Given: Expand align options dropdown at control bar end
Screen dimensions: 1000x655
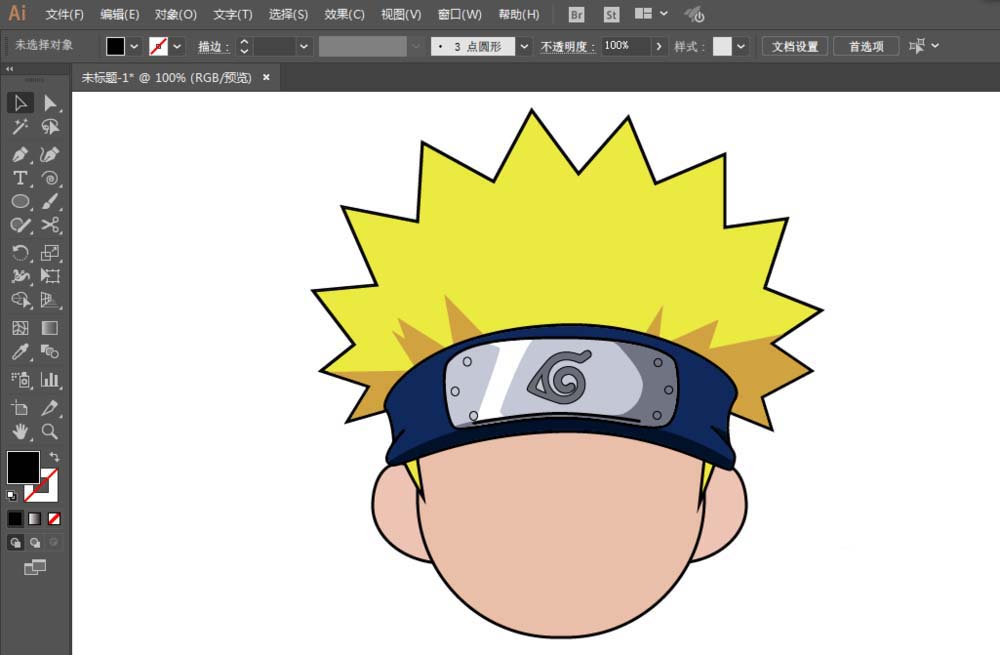Looking at the screenshot, I should (935, 46).
